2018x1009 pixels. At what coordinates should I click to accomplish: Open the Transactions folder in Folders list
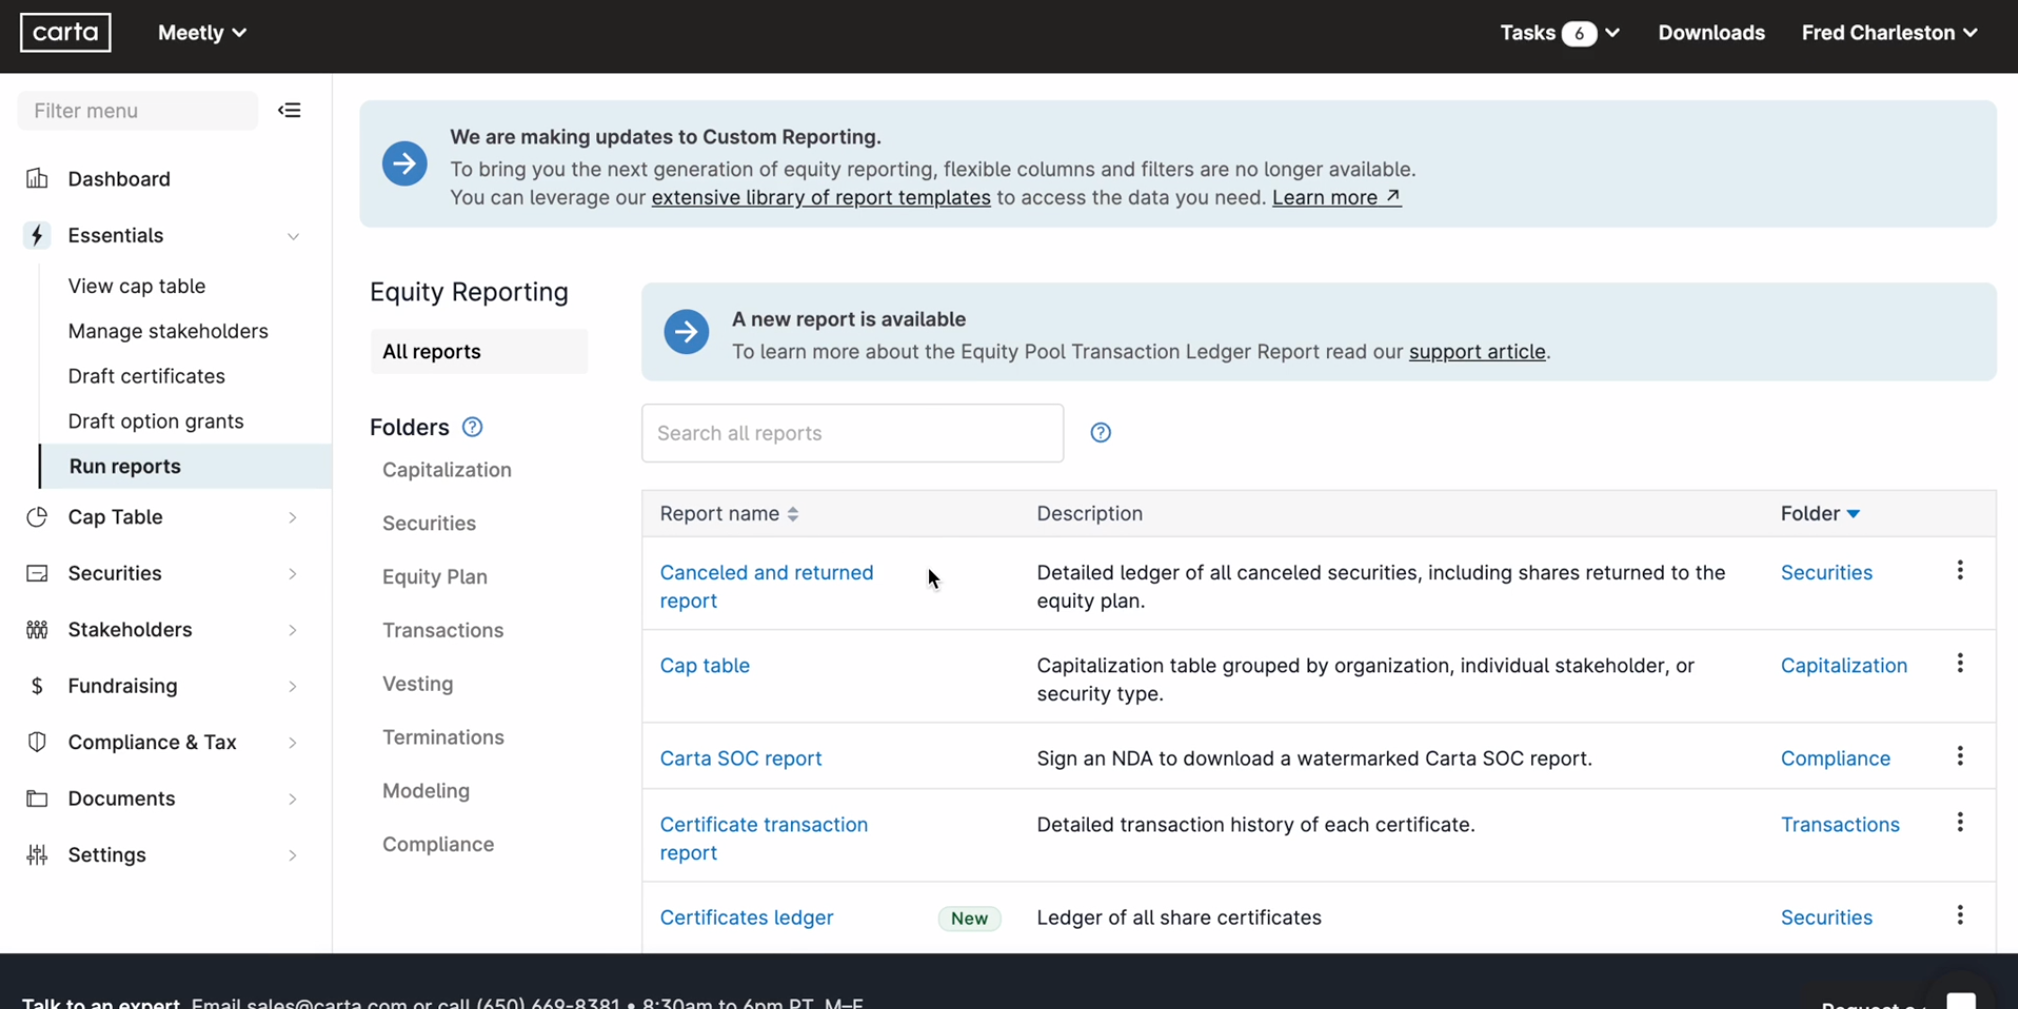(x=443, y=630)
